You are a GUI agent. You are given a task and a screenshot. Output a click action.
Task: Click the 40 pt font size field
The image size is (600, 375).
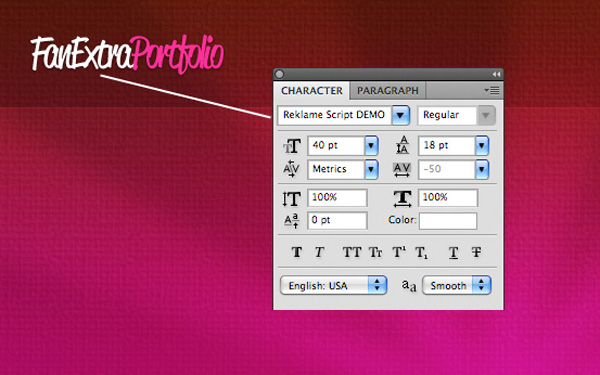click(336, 146)
